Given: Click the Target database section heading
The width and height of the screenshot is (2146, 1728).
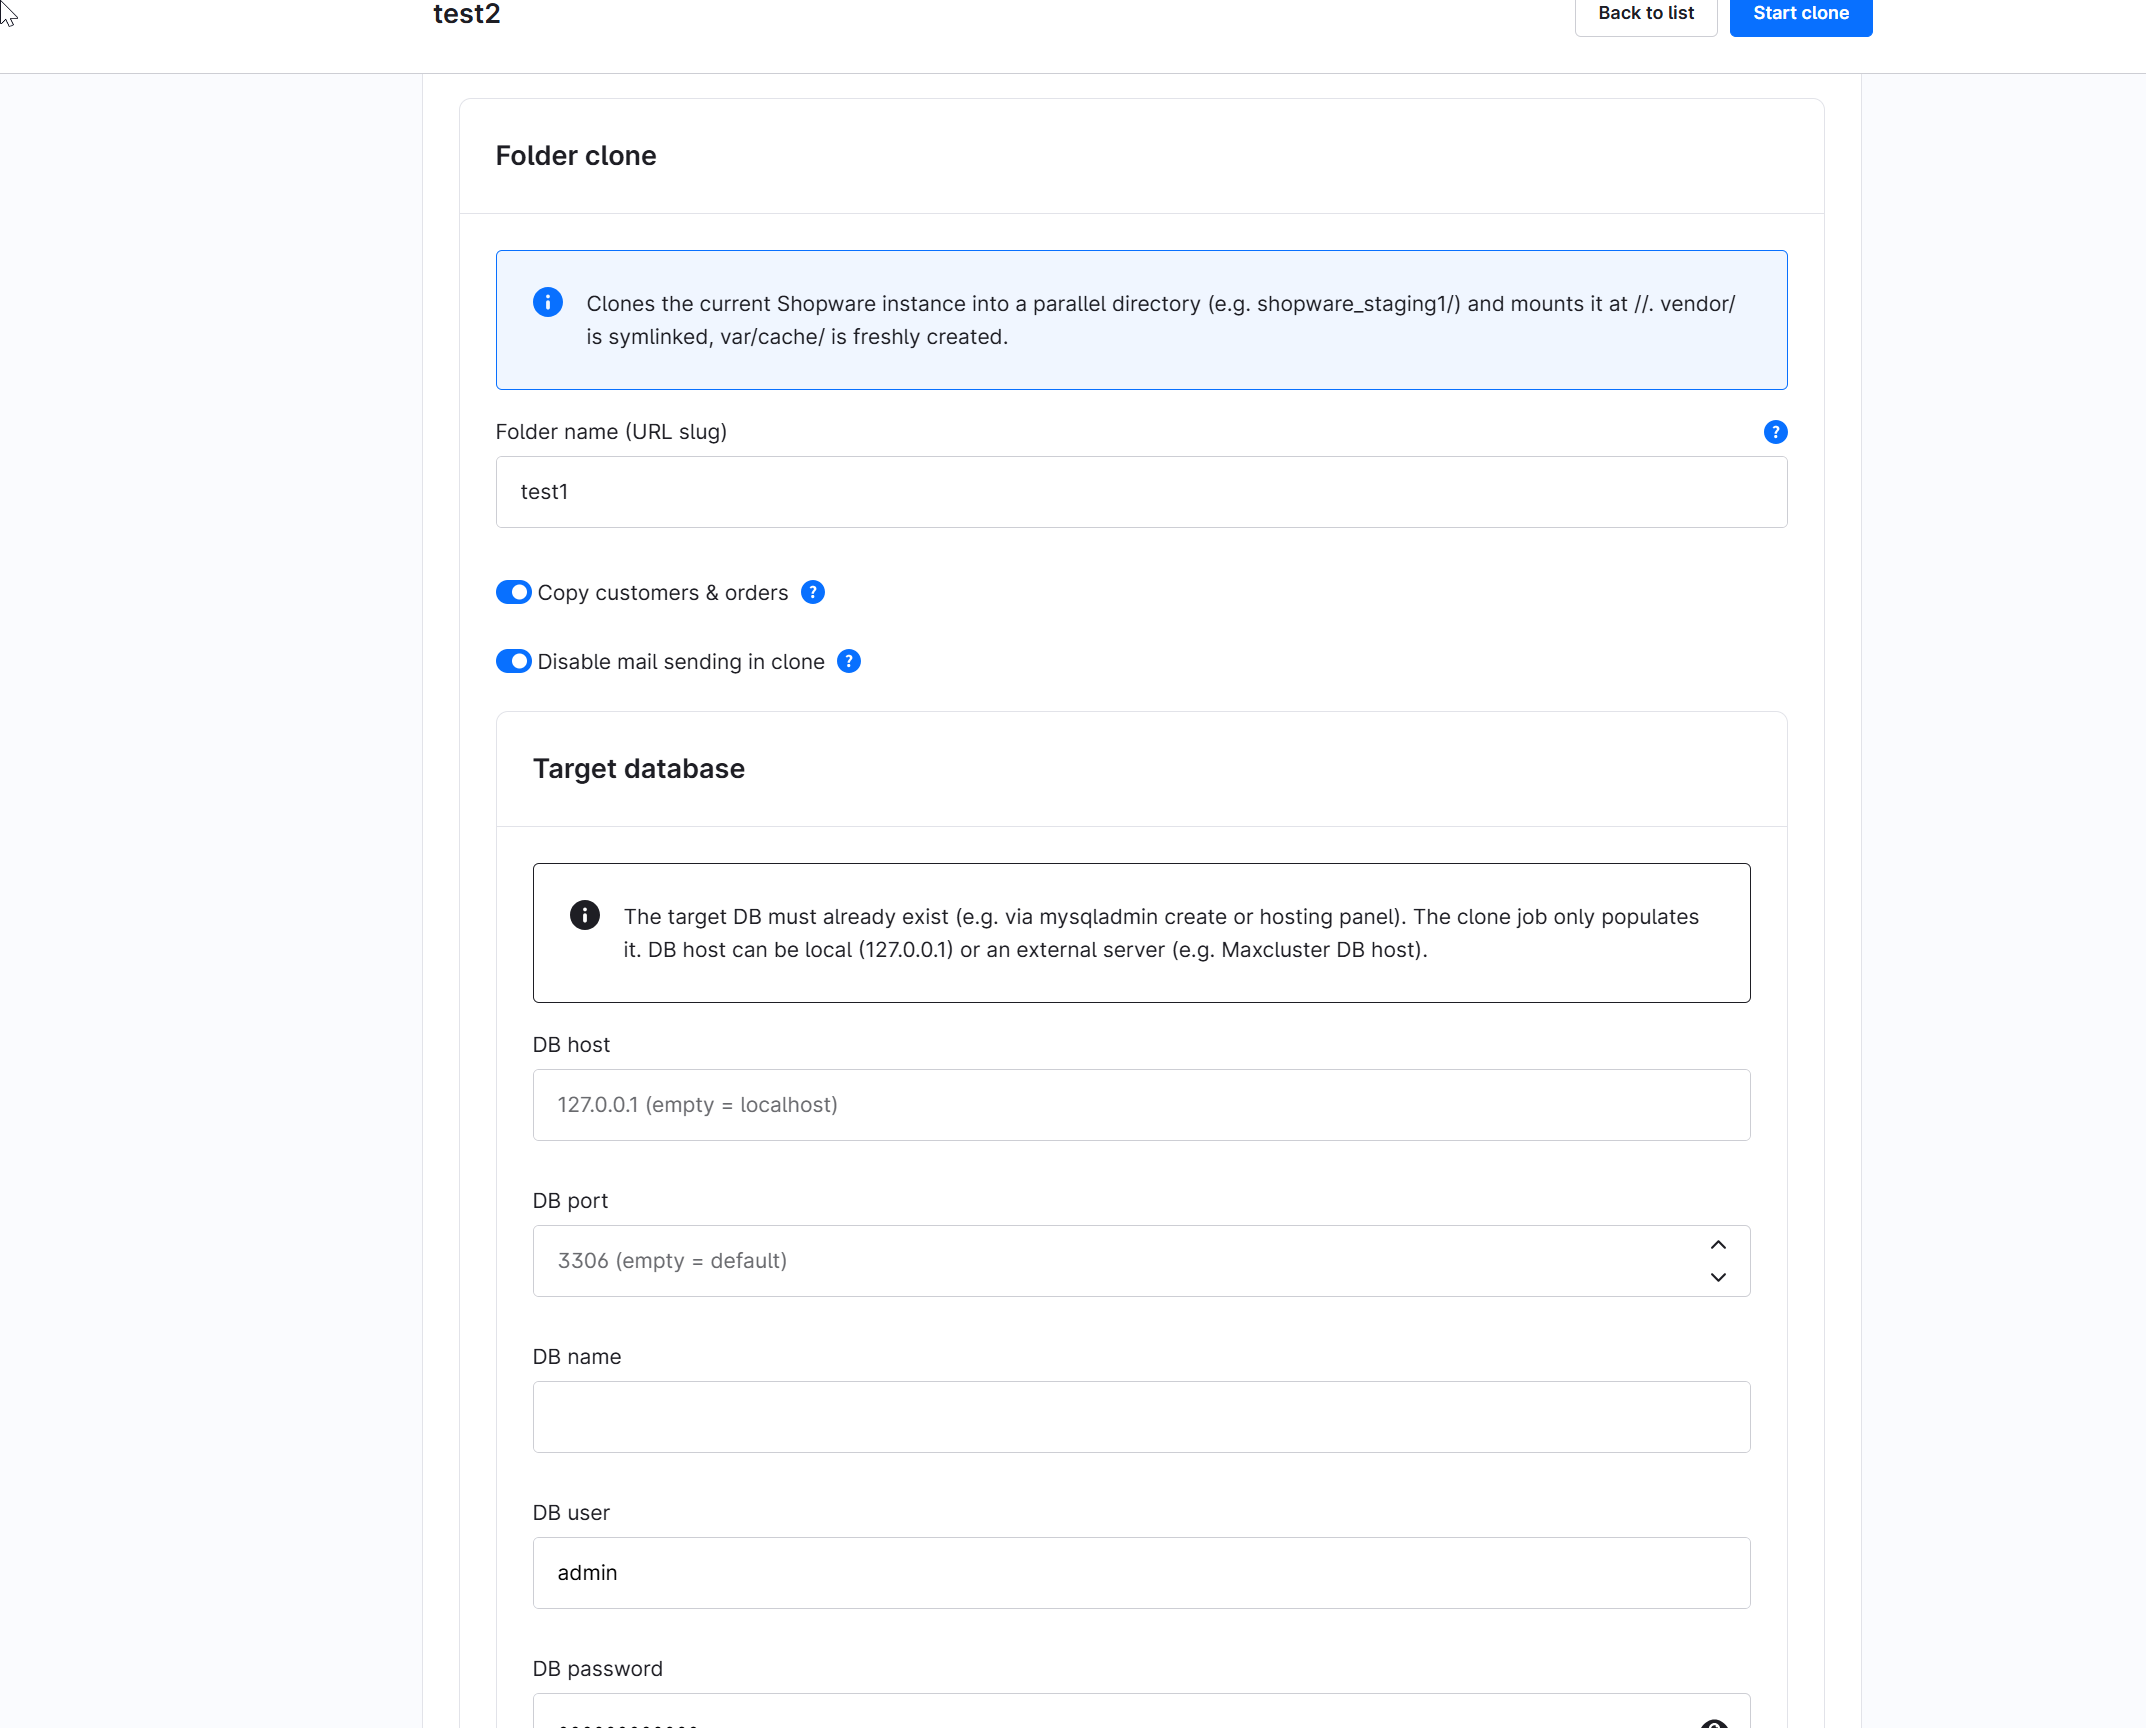Looking at the screenshot, I should pos(639,769).
